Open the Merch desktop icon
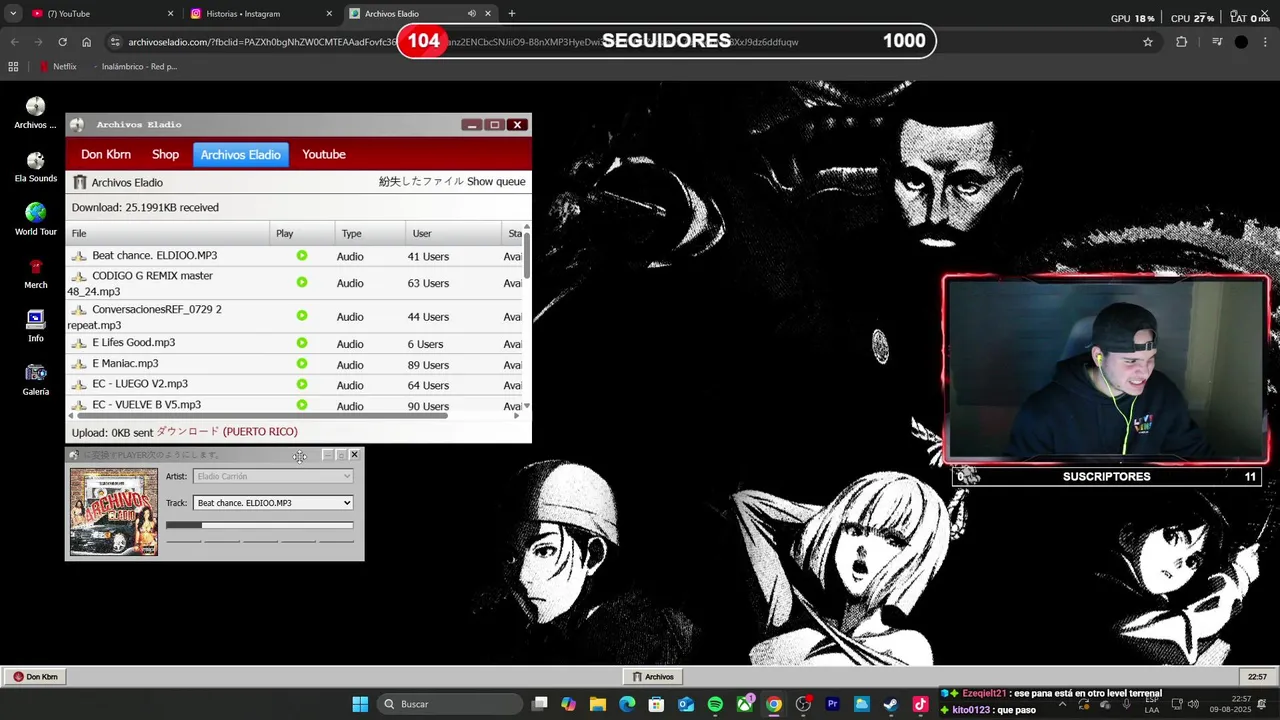 point(35,273)
